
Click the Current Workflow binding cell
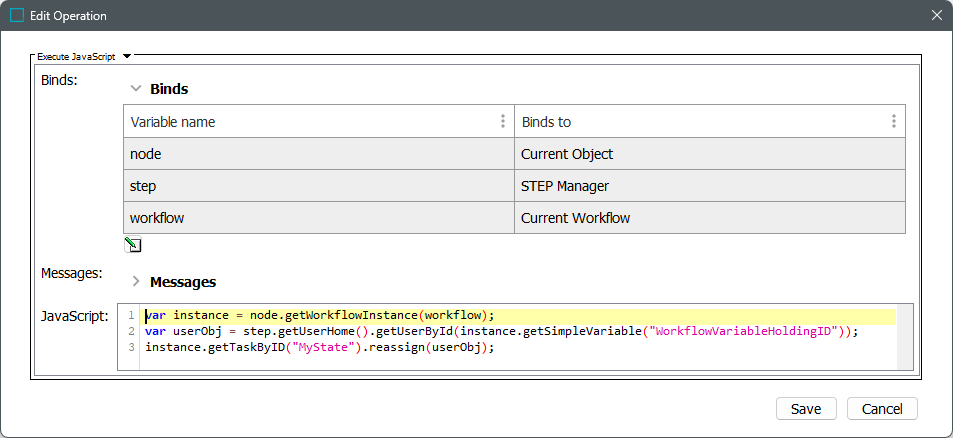[x=709, y=218]
